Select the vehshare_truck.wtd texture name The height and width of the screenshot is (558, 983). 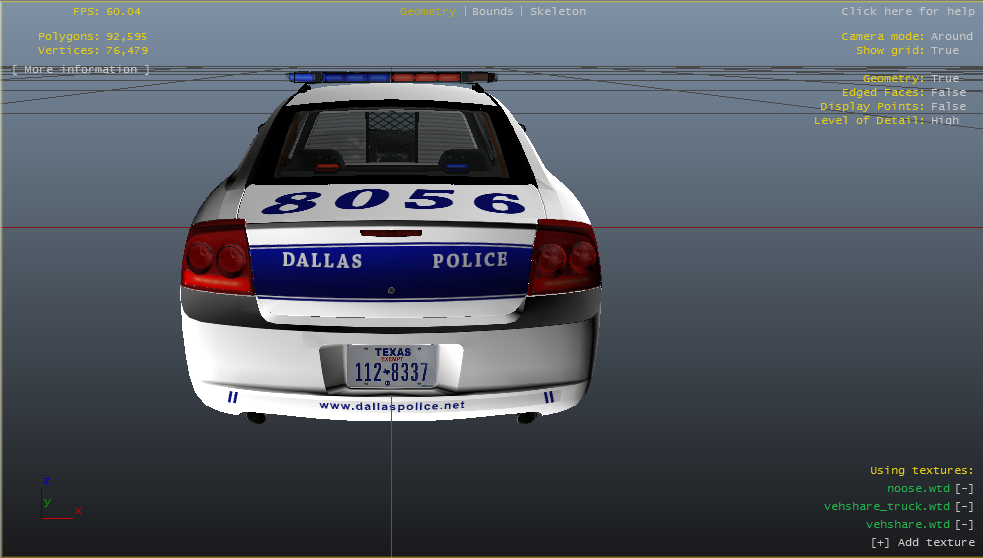click(886, 506)
